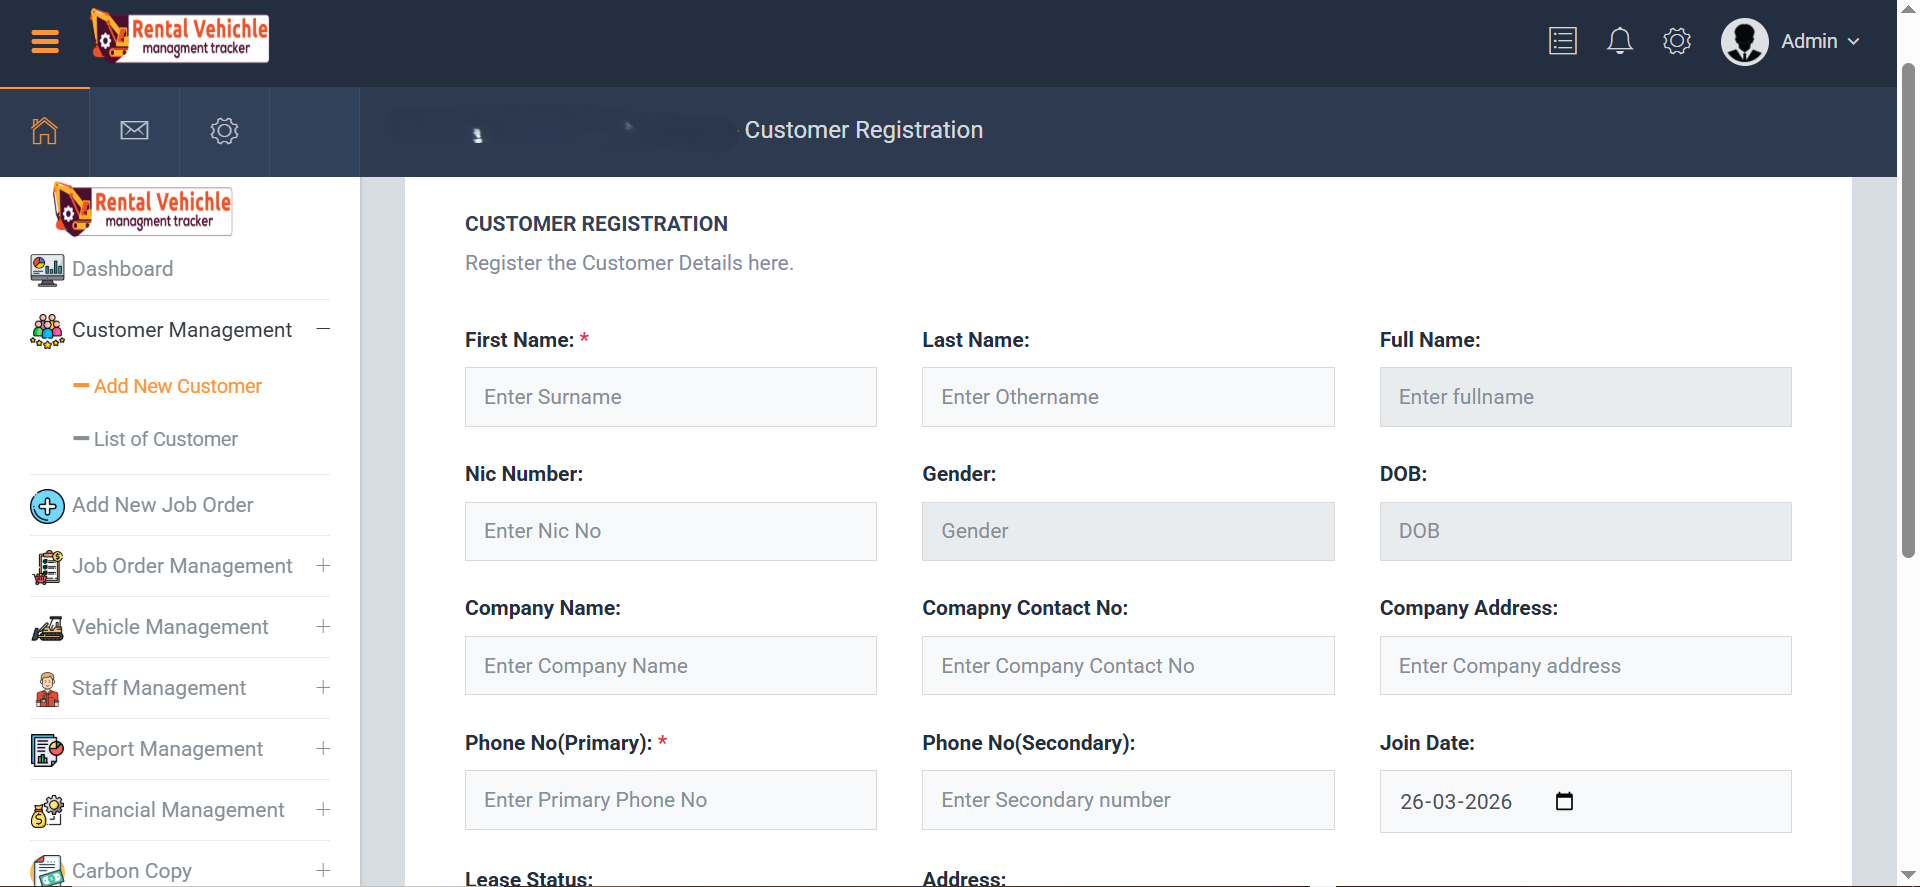Screen dimensions: 1920x887
Task: Click the vertical page scrollbar
Action: point(1908,310)
